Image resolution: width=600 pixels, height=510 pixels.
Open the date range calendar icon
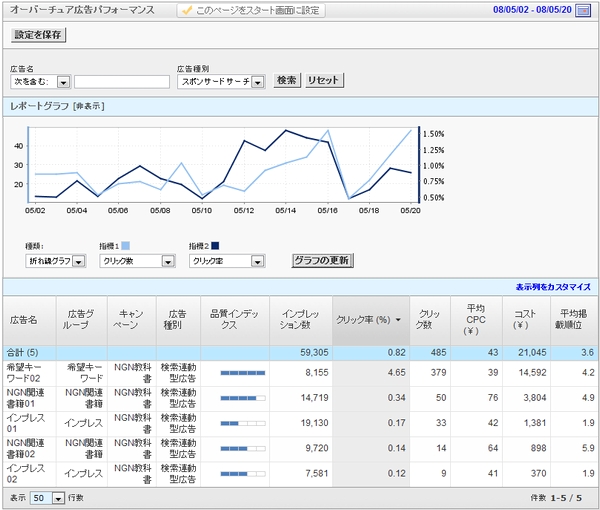point(582,10)
